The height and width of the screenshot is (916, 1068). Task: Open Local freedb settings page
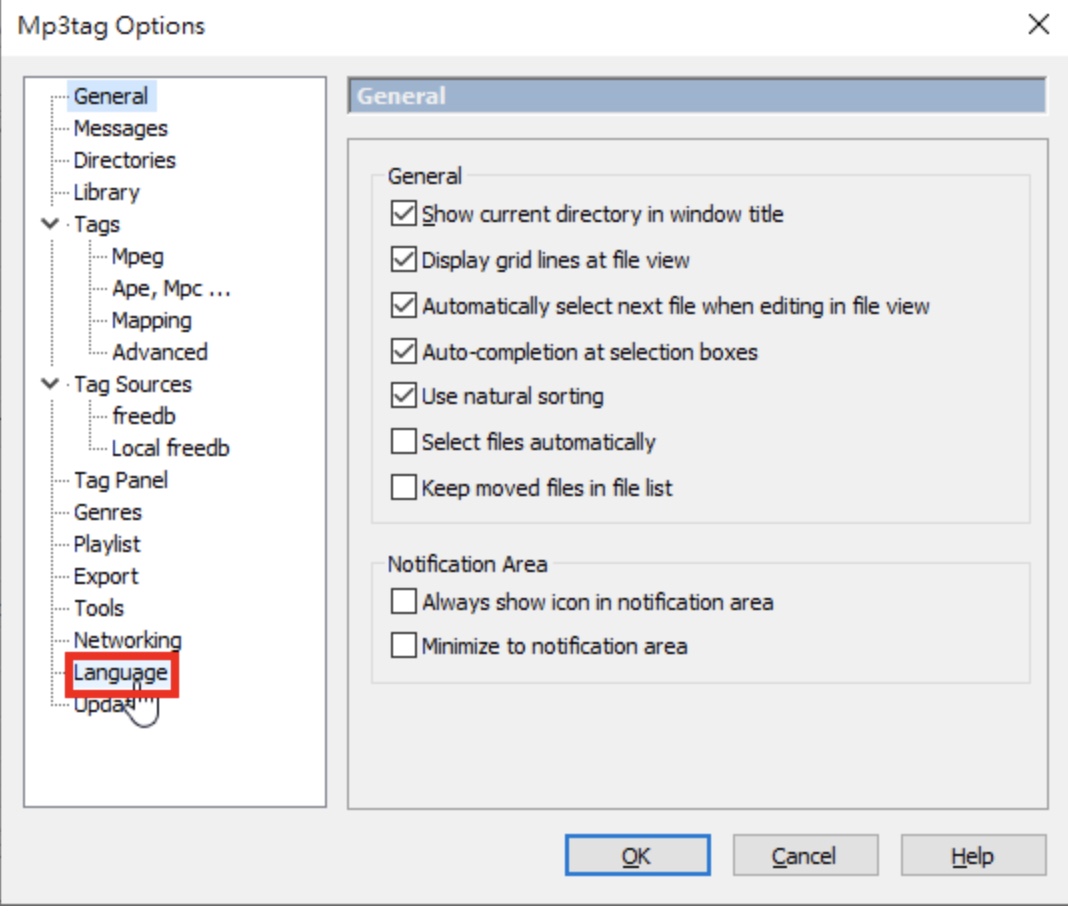170,448
